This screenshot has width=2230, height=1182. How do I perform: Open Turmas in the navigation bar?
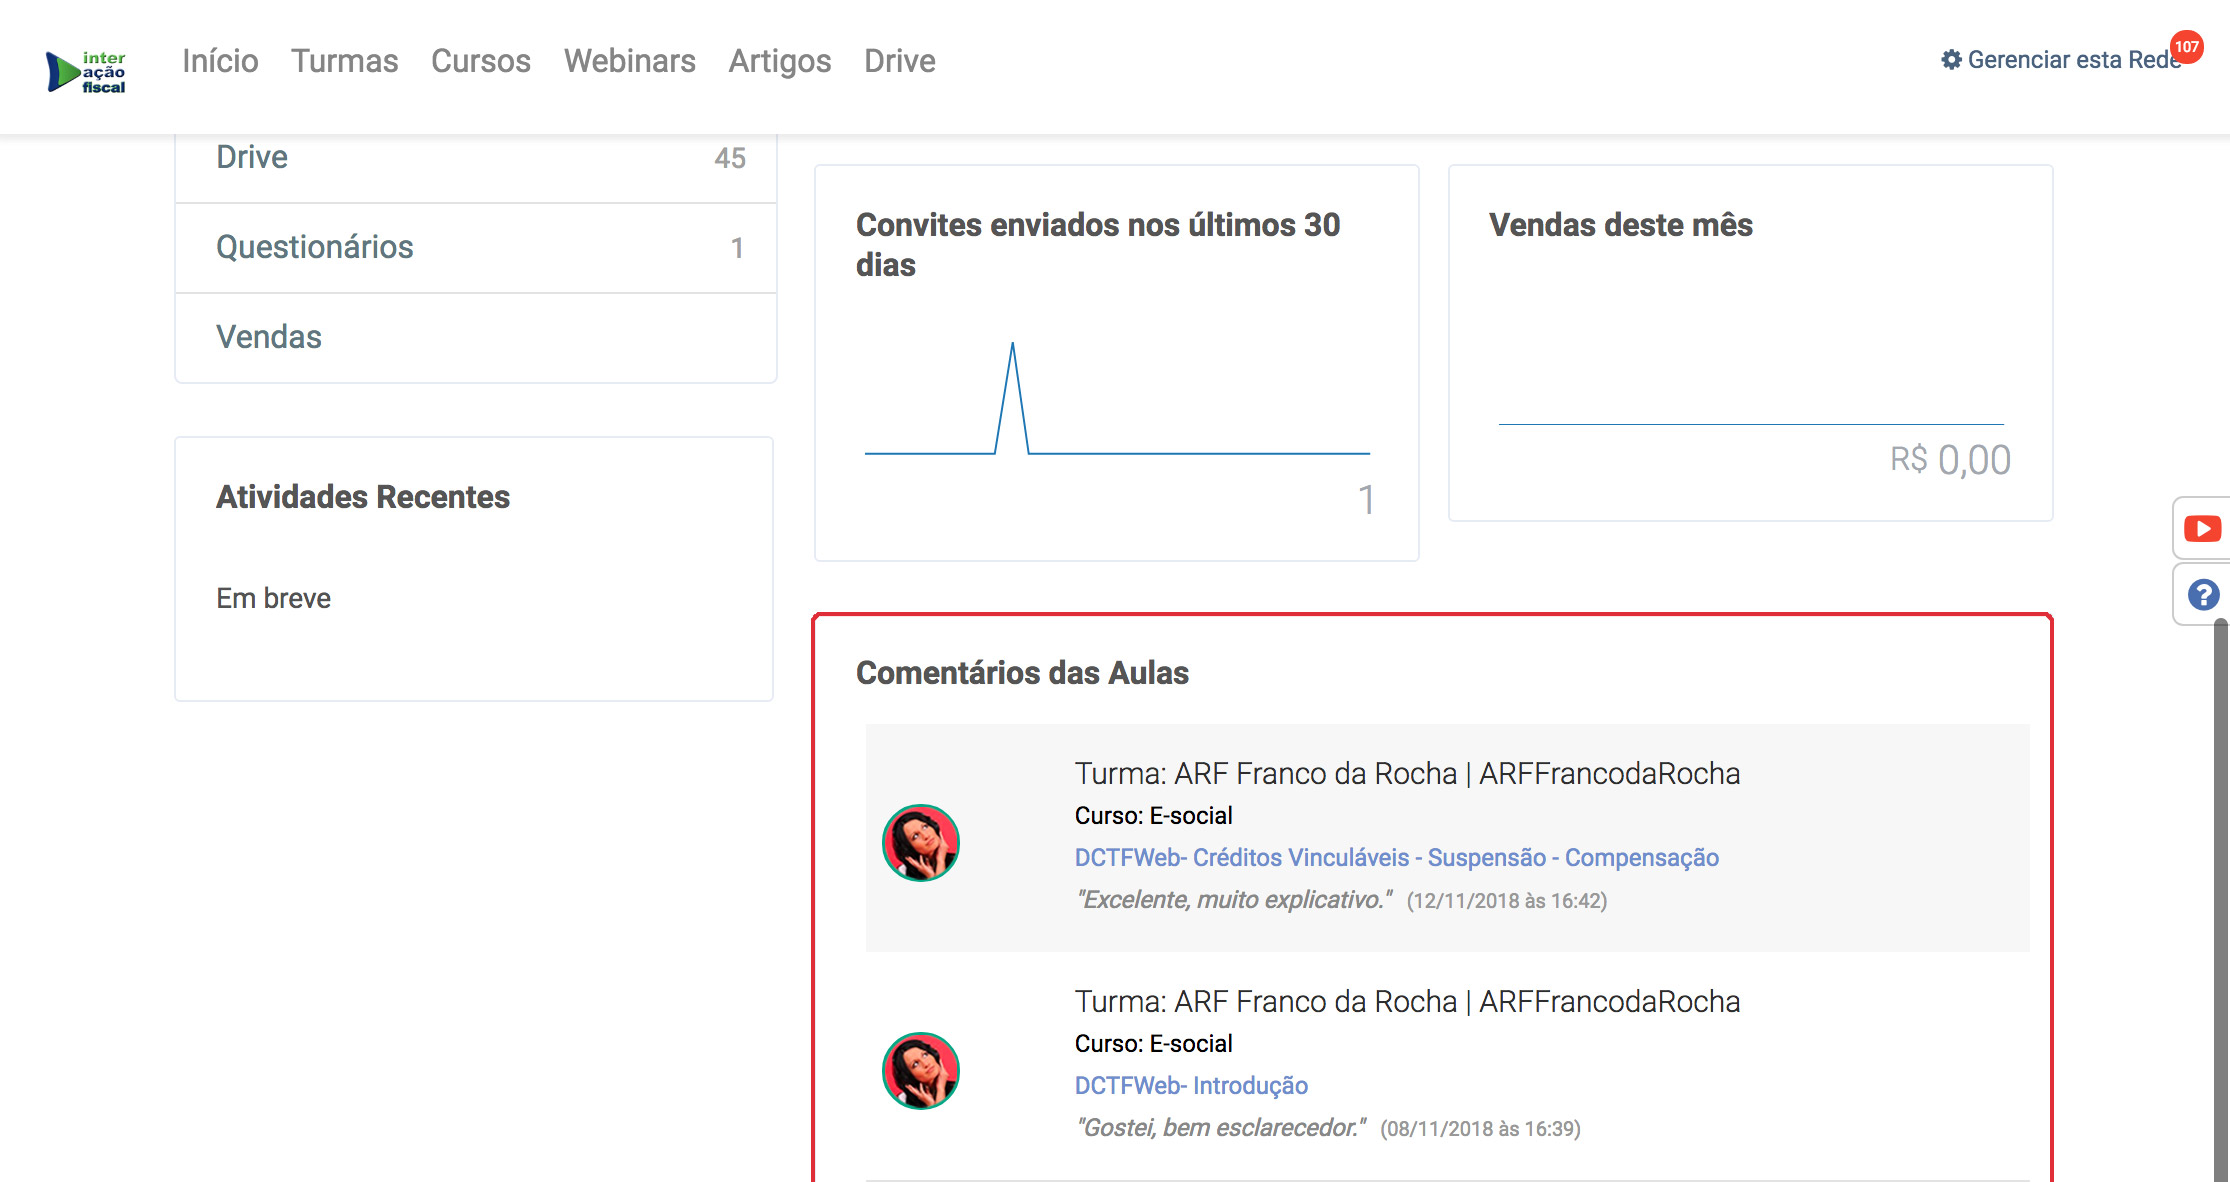(344, 61)
